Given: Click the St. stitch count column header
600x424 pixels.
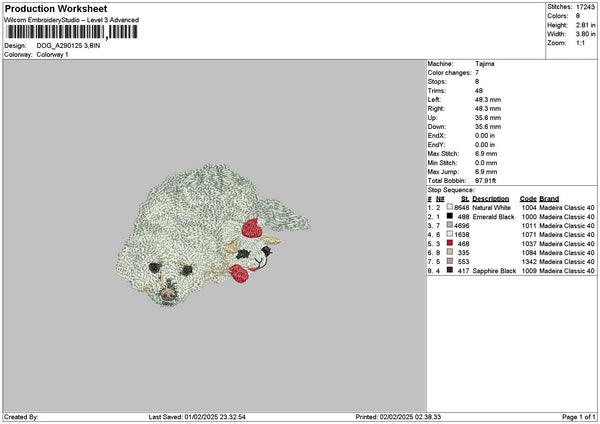Looking at the screenshot, I should [x=465, y=198].
